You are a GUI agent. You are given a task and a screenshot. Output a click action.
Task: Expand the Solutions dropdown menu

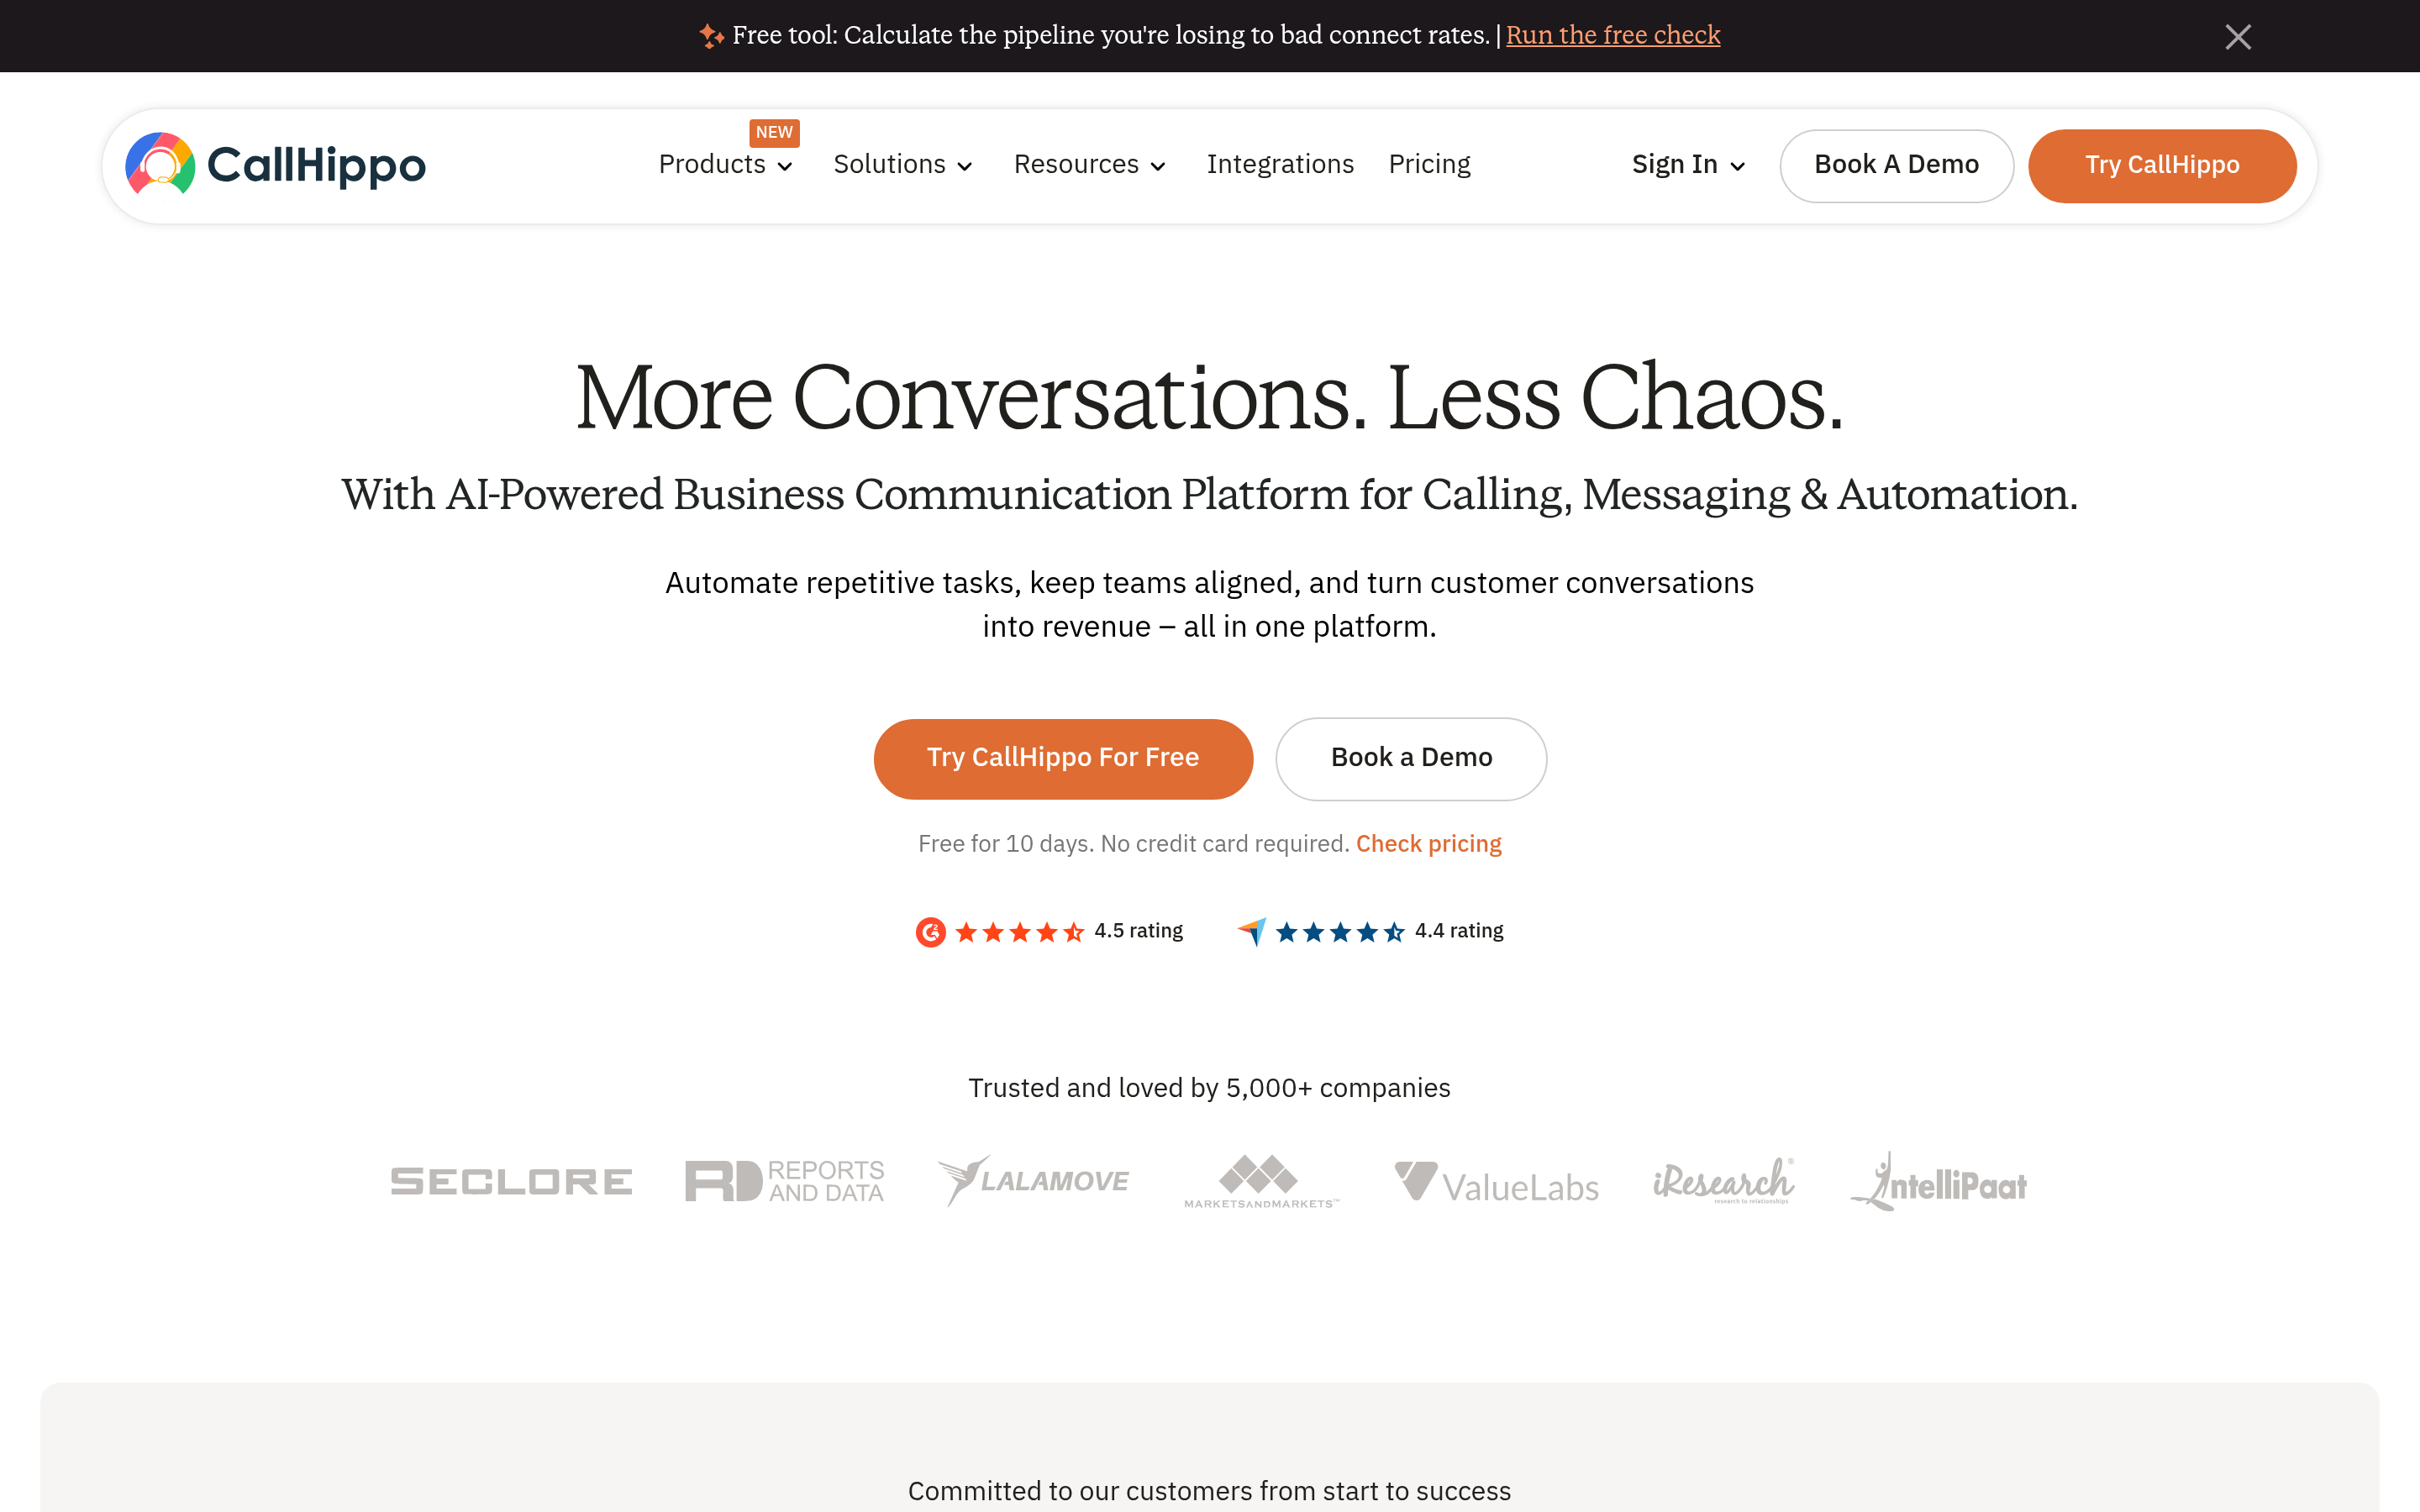coord(903,165)
